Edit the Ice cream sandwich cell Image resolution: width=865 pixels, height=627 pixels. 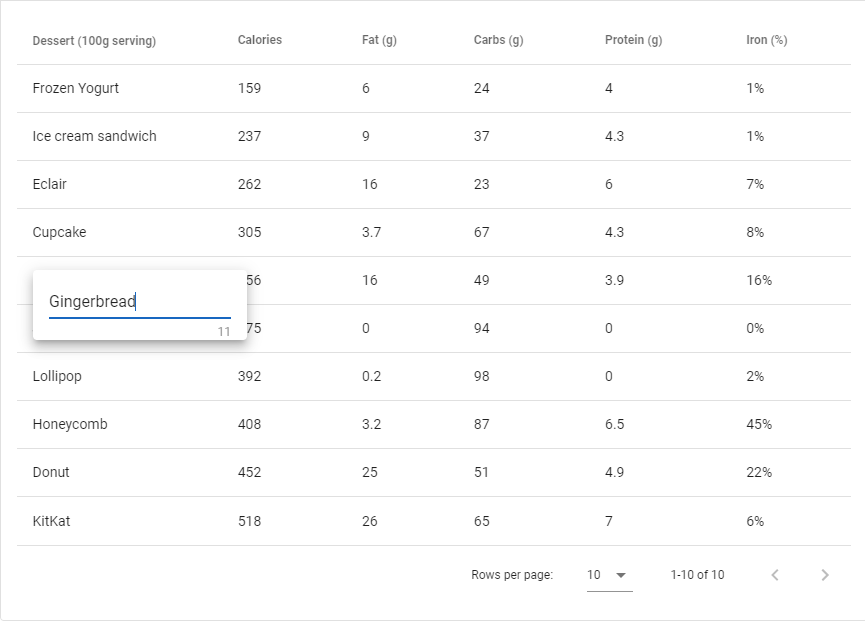coord(94,136)
